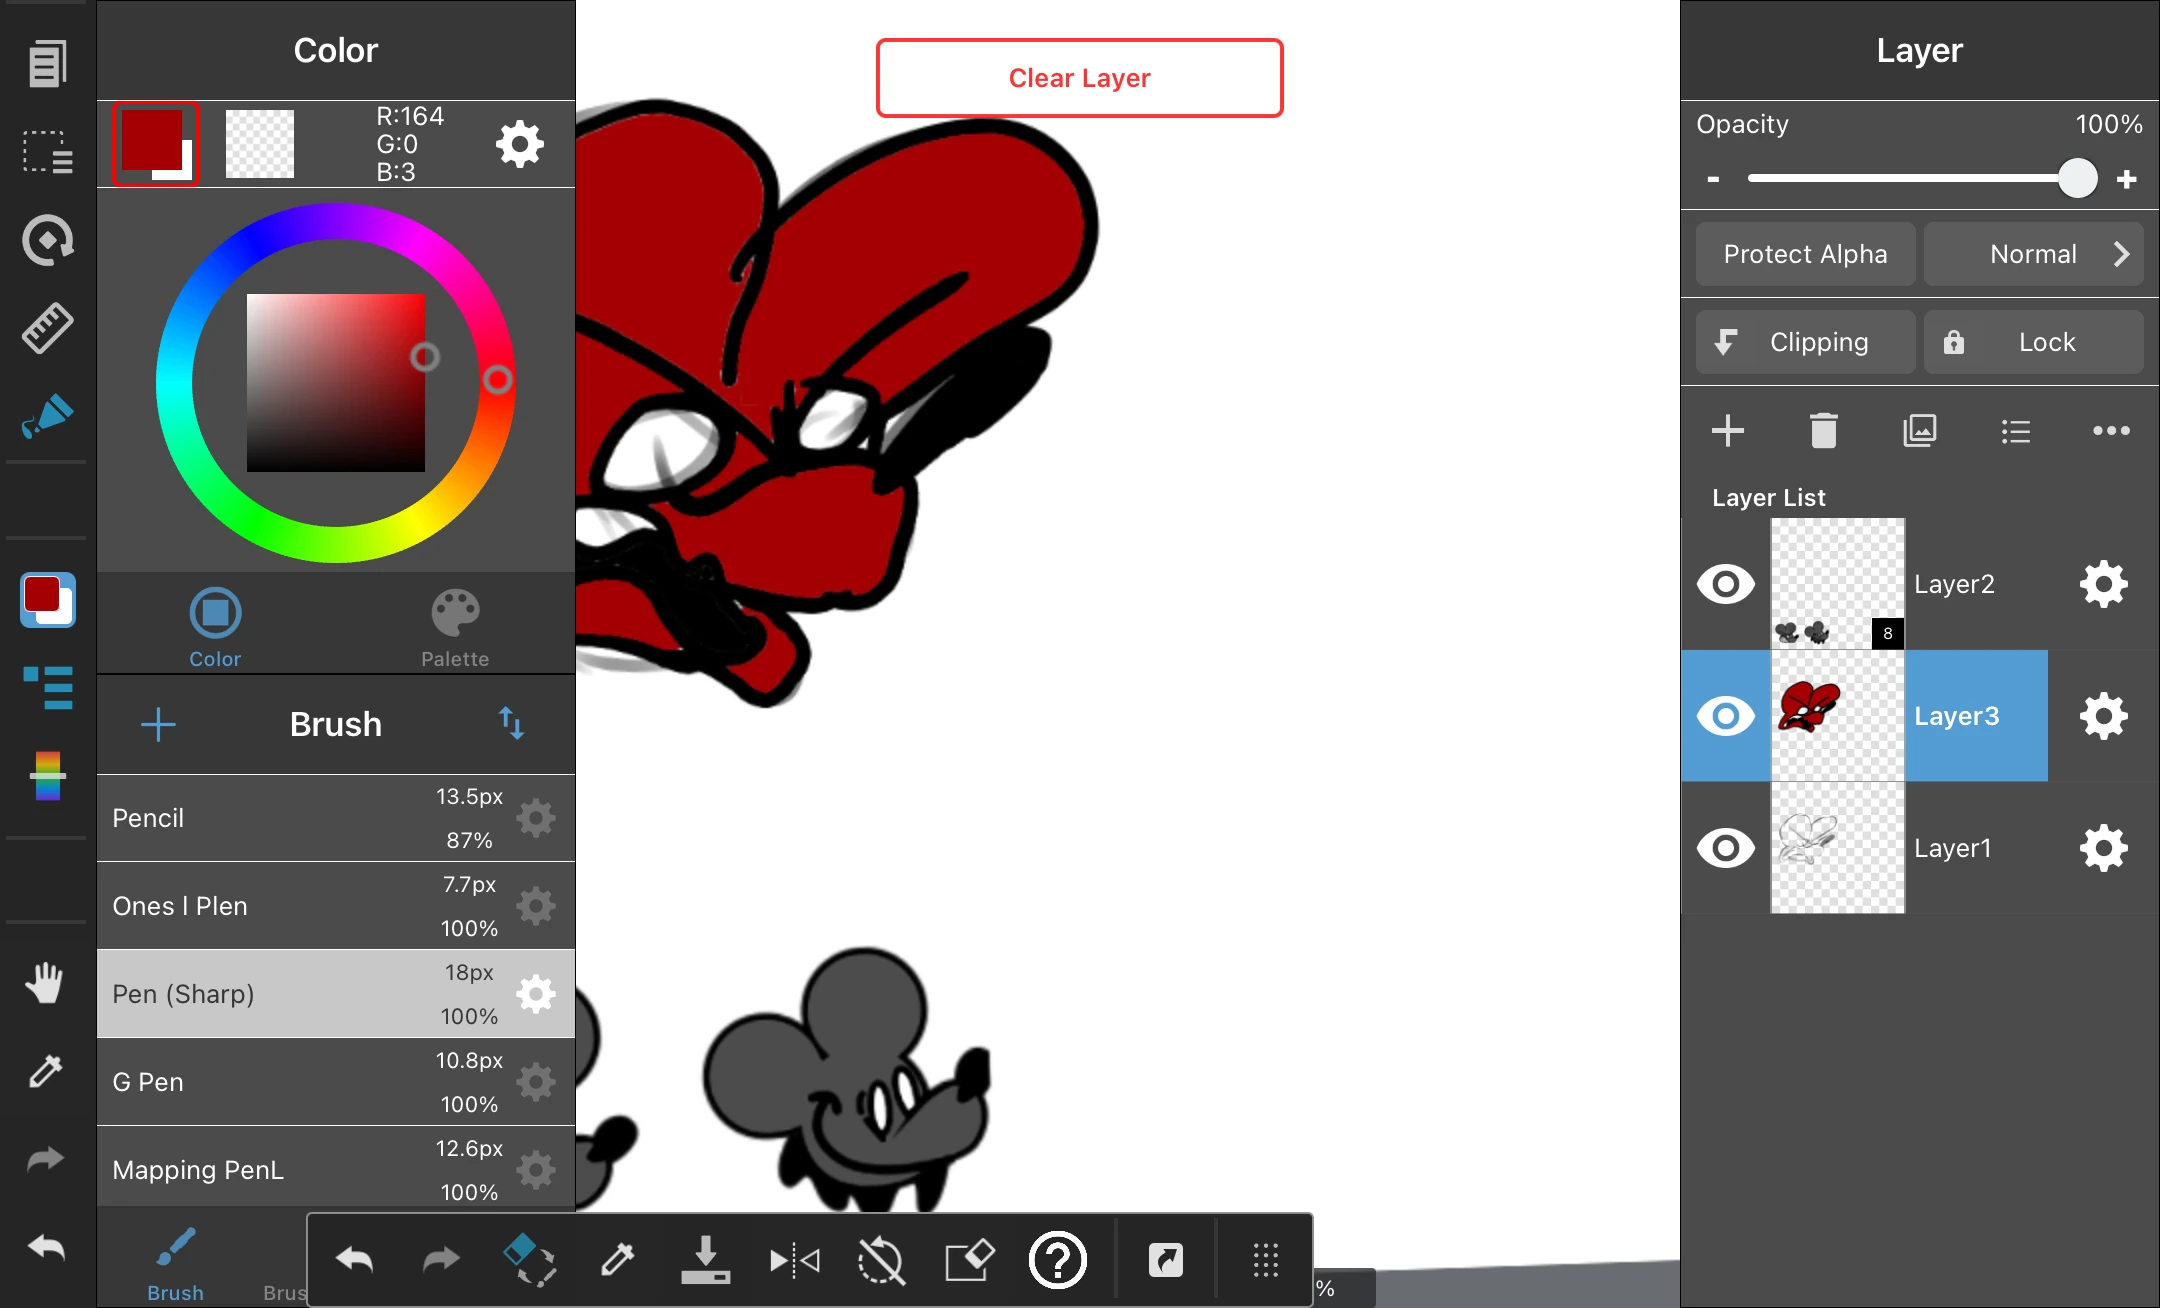Click the brush sort arrows next to Brush
Viewport: 2160px width, 1308px height.
coord(512,723)
